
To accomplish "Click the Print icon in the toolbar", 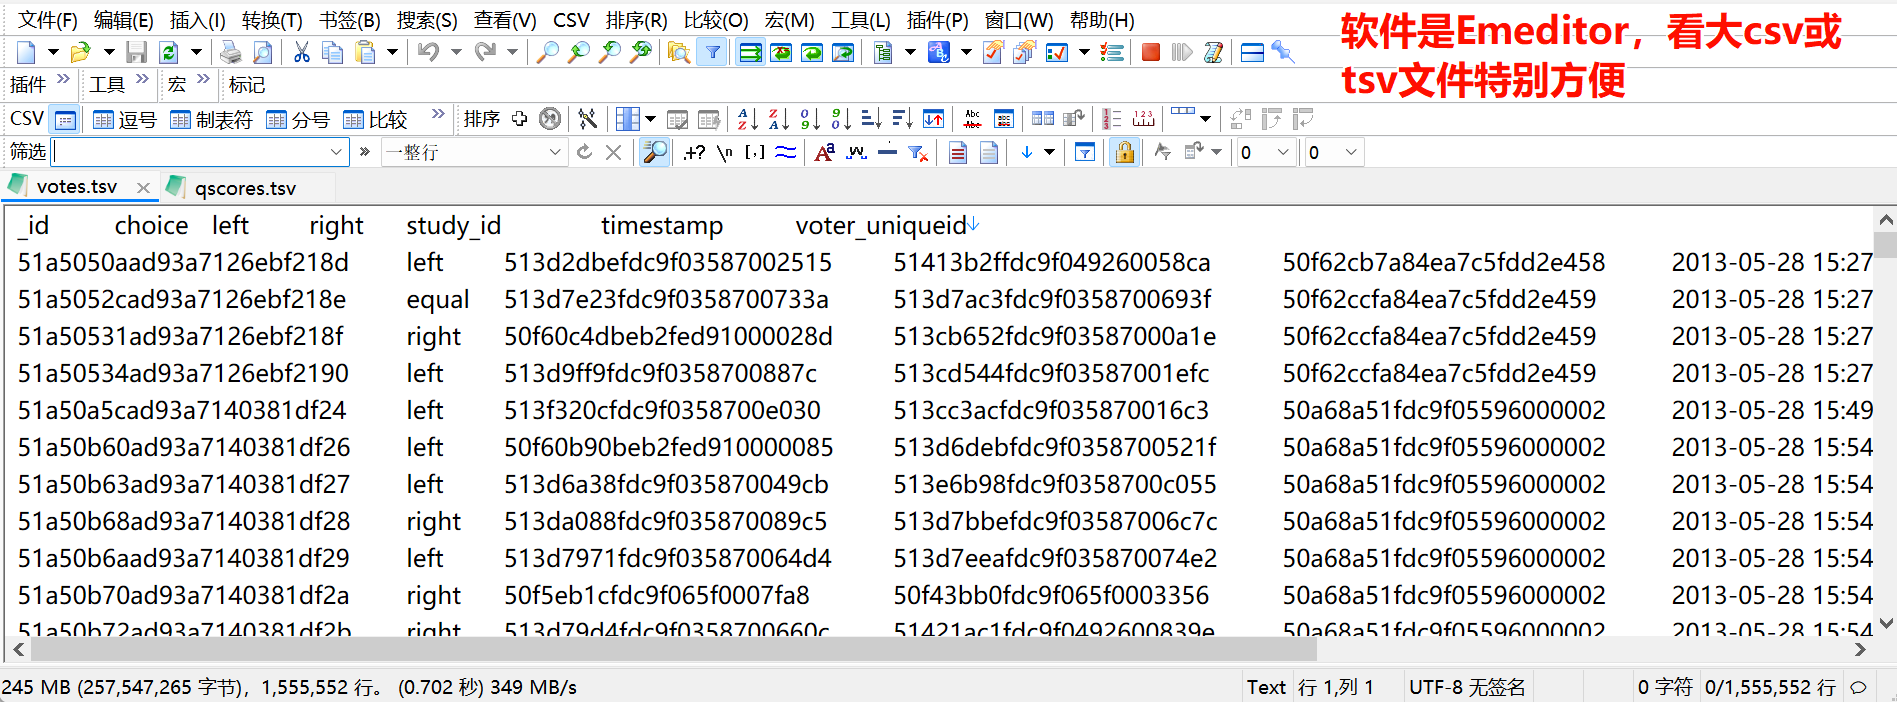I will [231, 52].
